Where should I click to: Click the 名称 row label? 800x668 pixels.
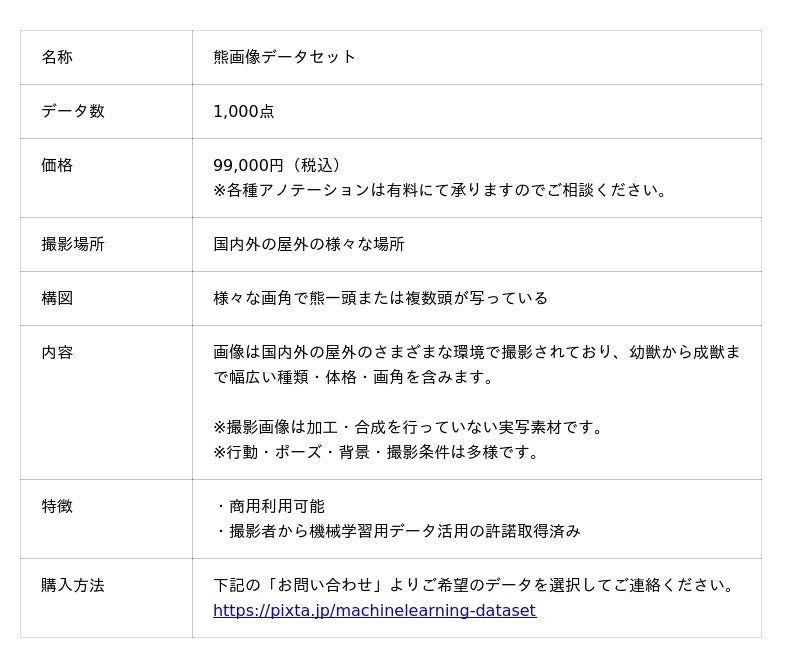pyautogui.click(x=57, y=57)
